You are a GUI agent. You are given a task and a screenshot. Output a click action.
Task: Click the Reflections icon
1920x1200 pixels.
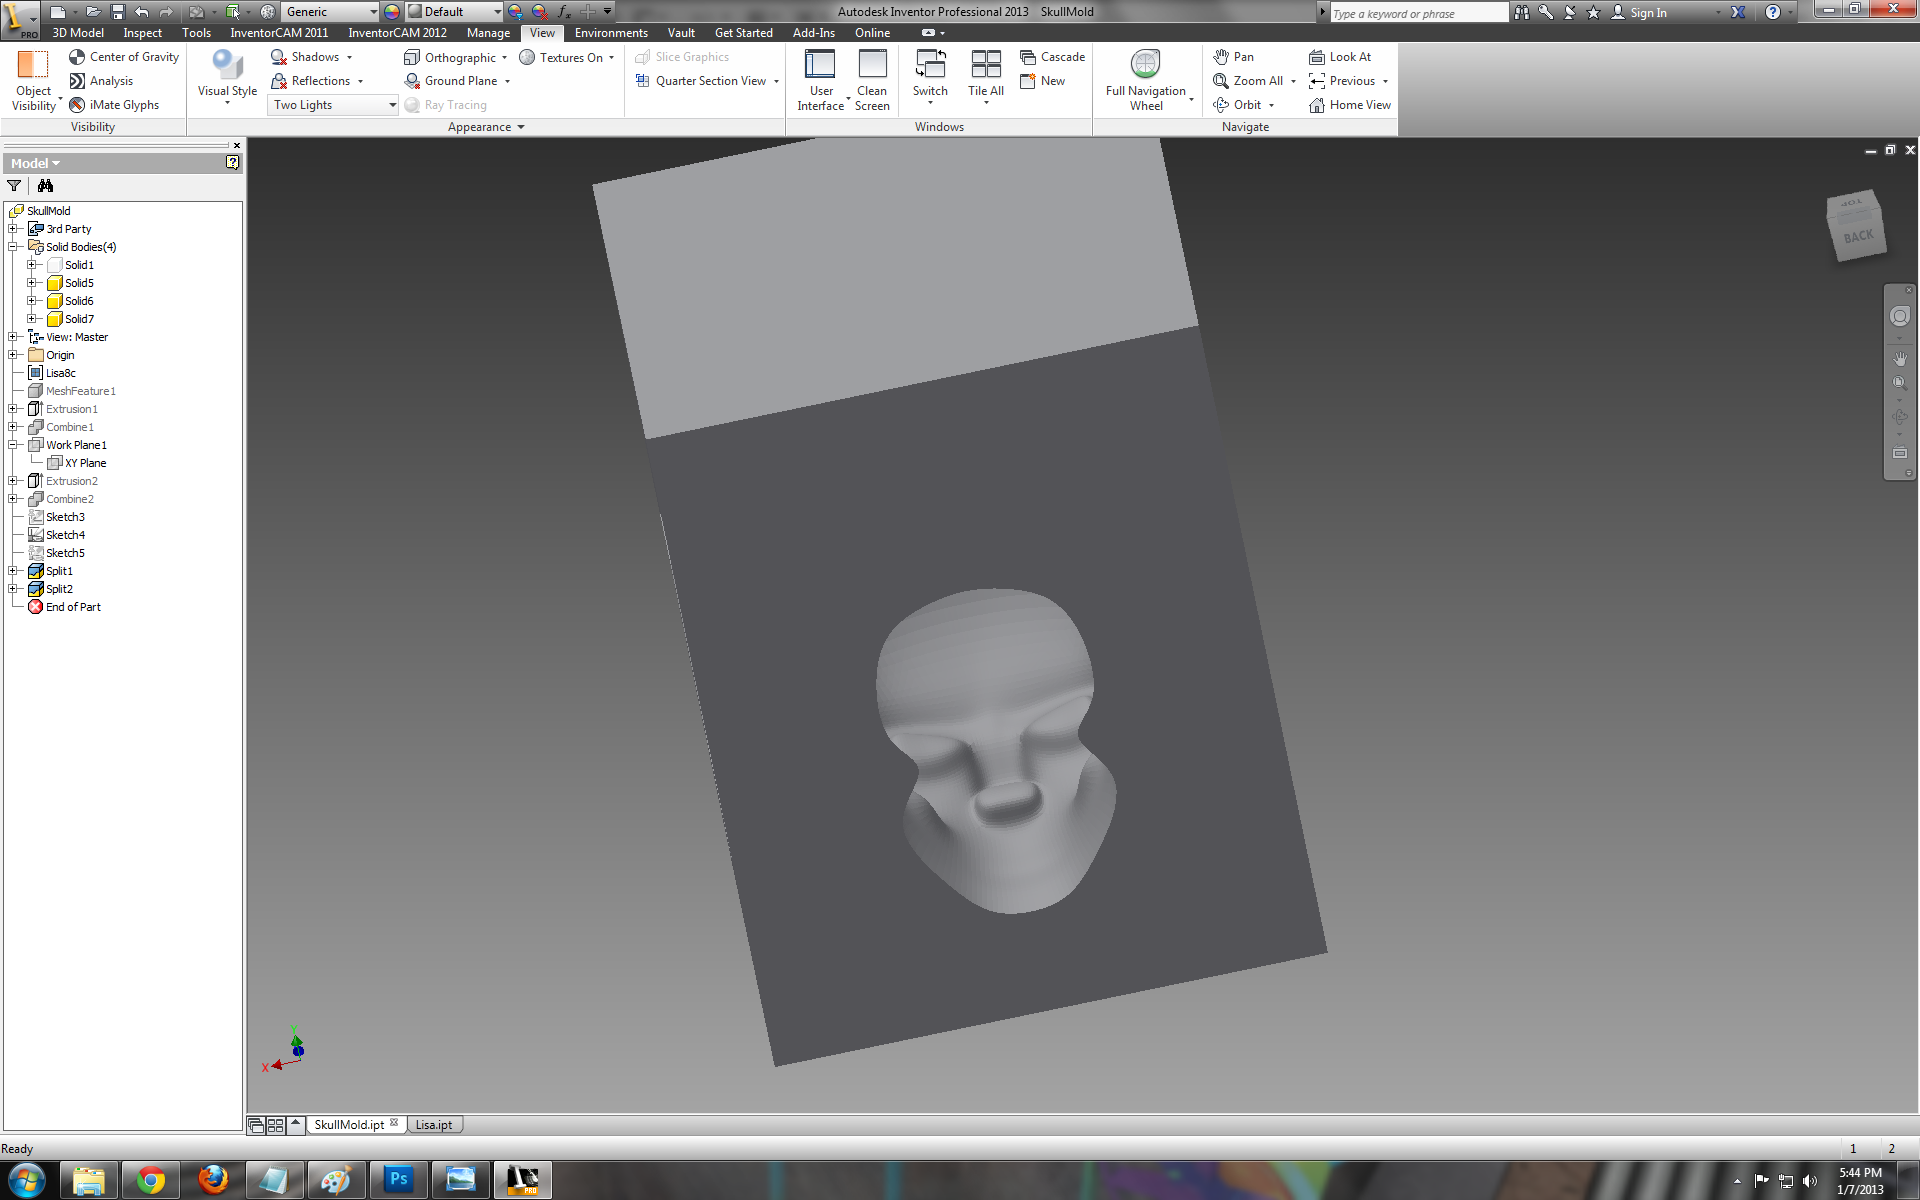[x=279, y=81]
